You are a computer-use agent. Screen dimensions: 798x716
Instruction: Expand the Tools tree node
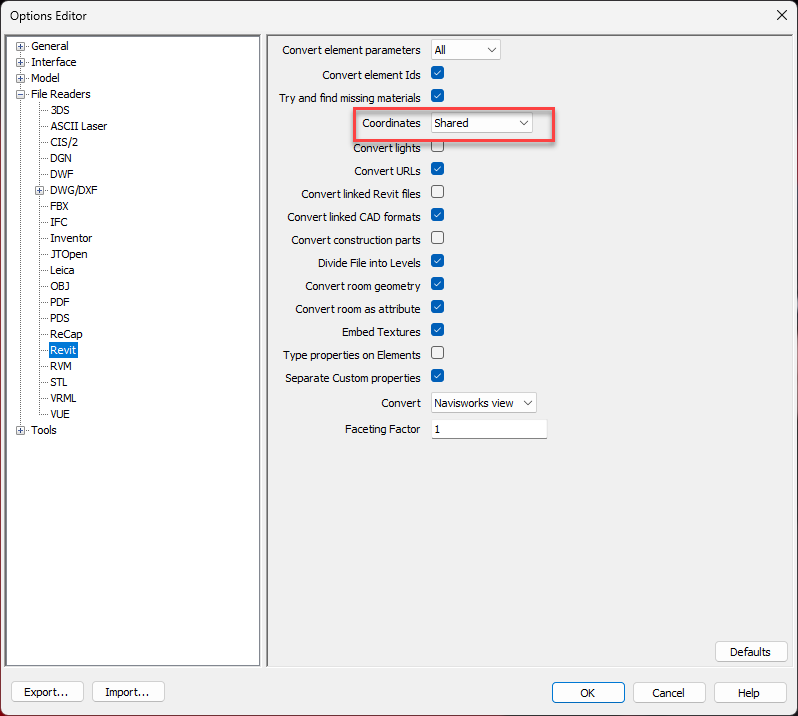pyautogui.click(x=20, y=431)
